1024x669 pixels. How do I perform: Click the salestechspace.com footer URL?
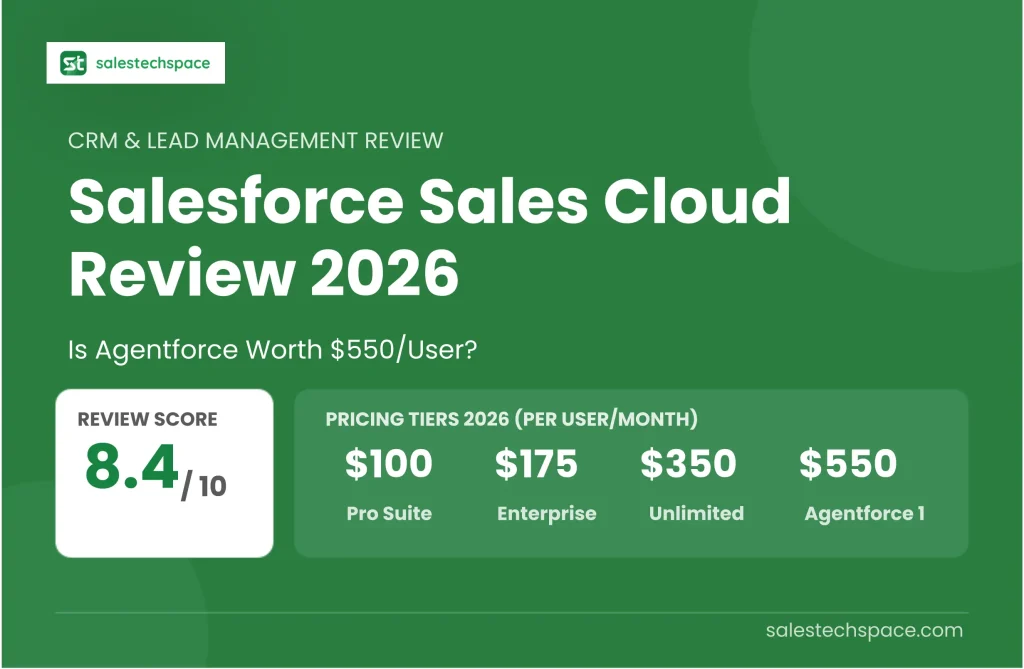click(x=864, y=630)
